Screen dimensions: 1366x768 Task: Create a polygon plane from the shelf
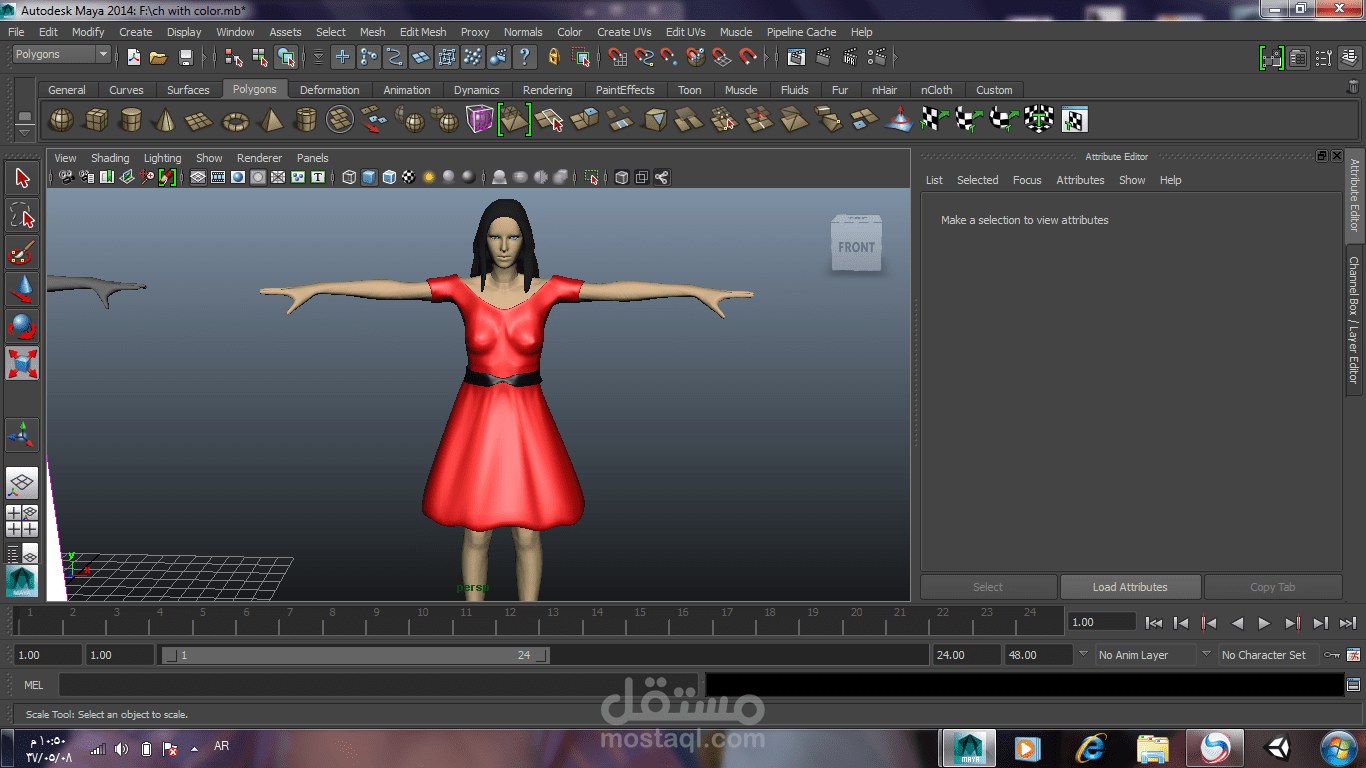pyautogui.click(x=200, y=120)
